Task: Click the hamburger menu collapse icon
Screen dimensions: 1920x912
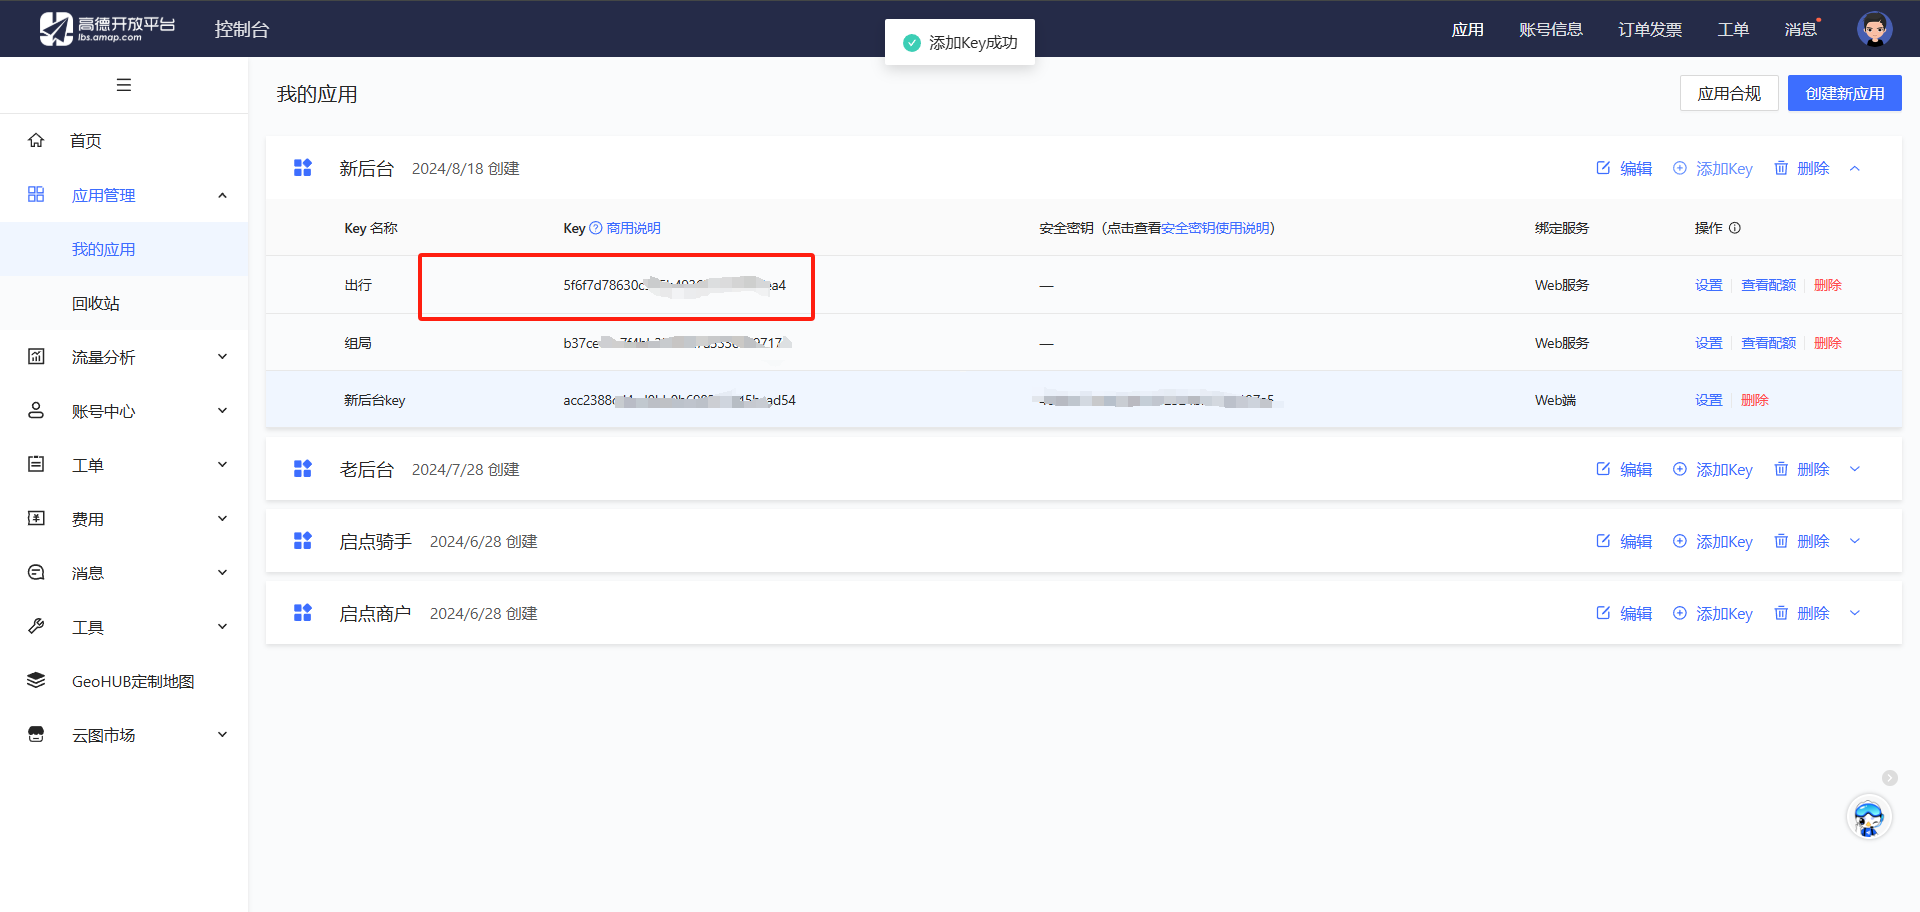Action: click(x=124, y=85)
